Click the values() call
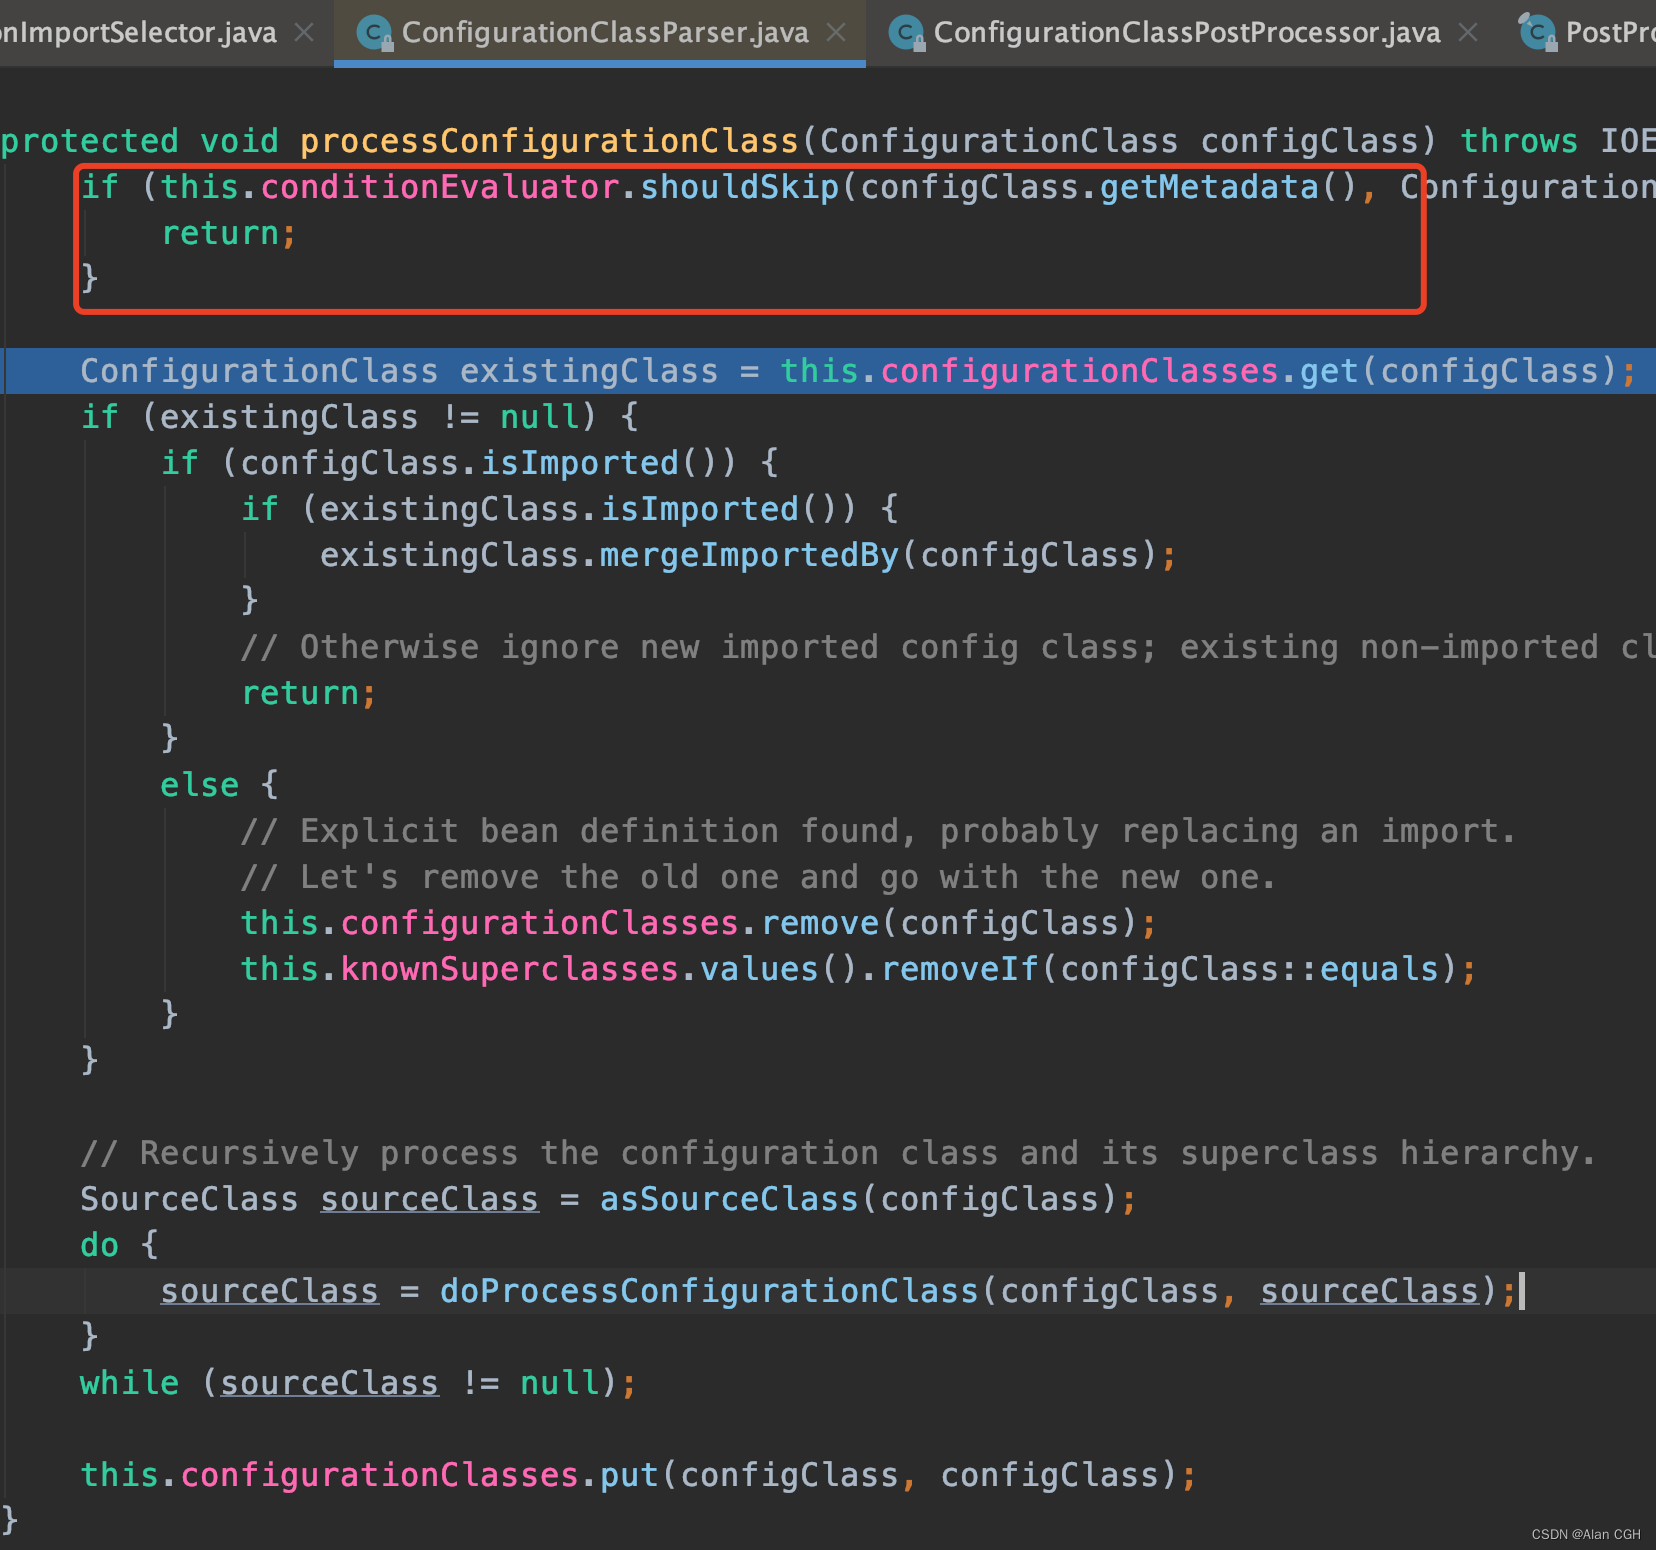 tap(780, 969)
